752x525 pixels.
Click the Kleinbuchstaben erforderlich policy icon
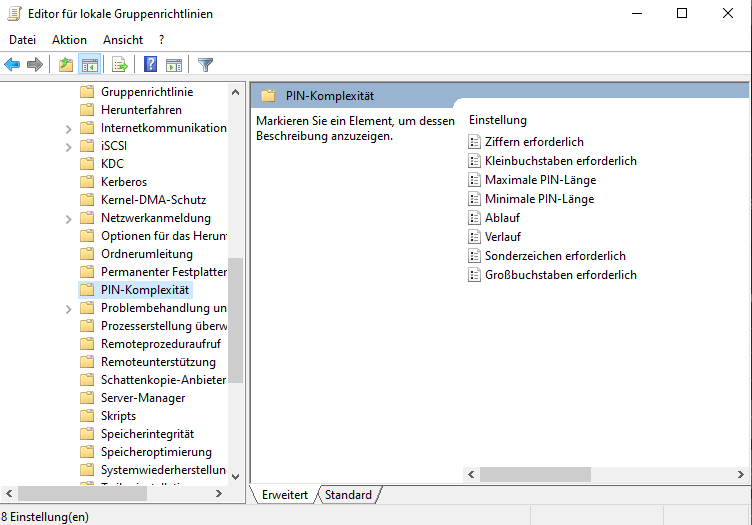click(x=474, y=161)
